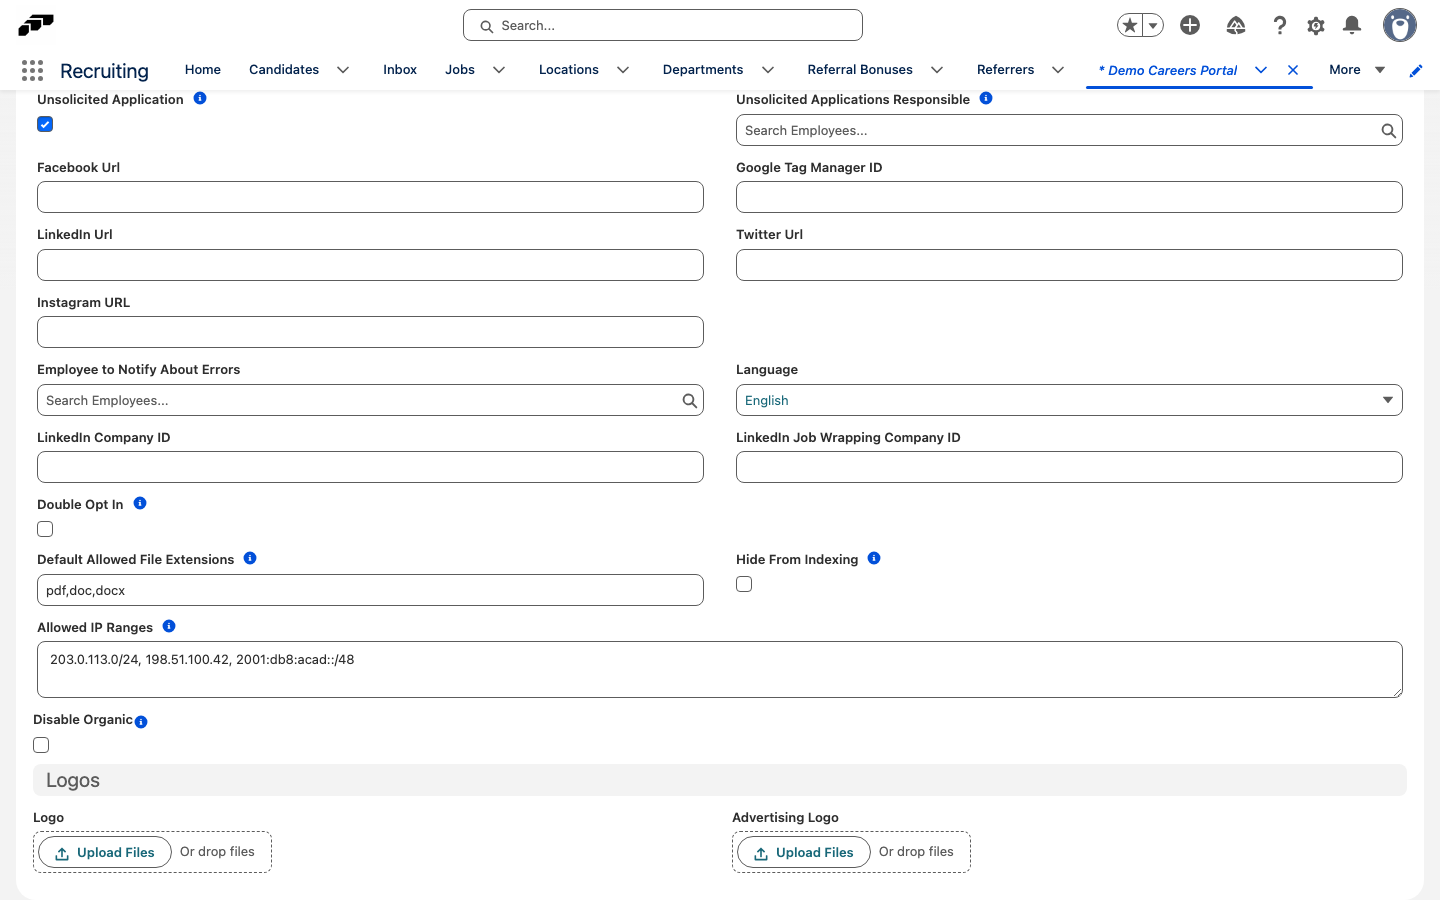
Task: Click the company logo in header
Action: (x=36, y=24)
